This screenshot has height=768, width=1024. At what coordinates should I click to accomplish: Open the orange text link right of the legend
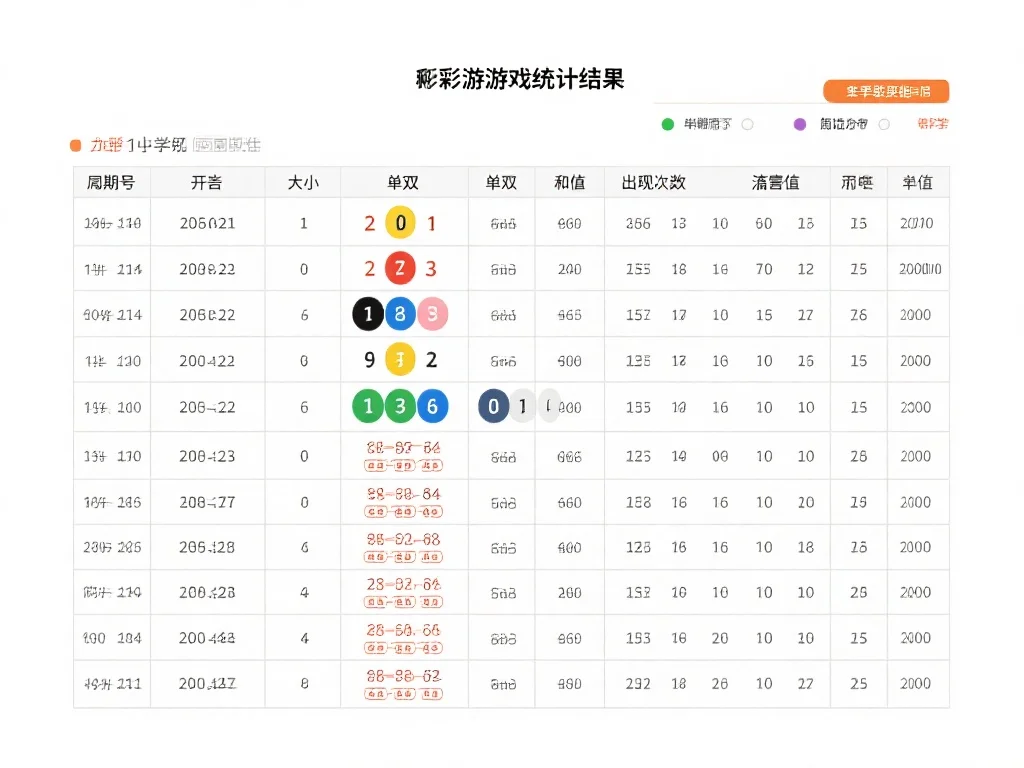coord(933,123)
